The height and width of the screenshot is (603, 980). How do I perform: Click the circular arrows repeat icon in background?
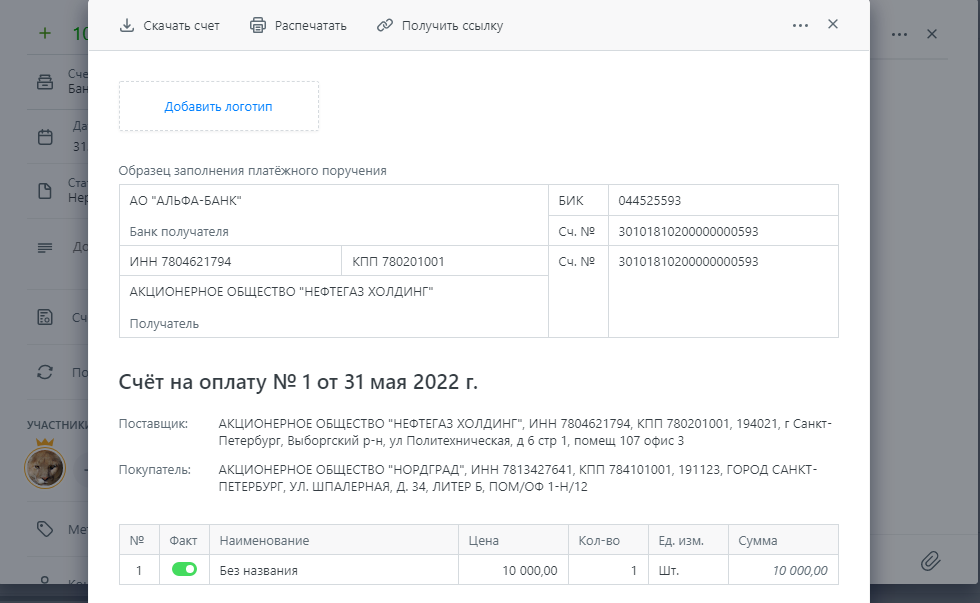click(x=45, y=372)
